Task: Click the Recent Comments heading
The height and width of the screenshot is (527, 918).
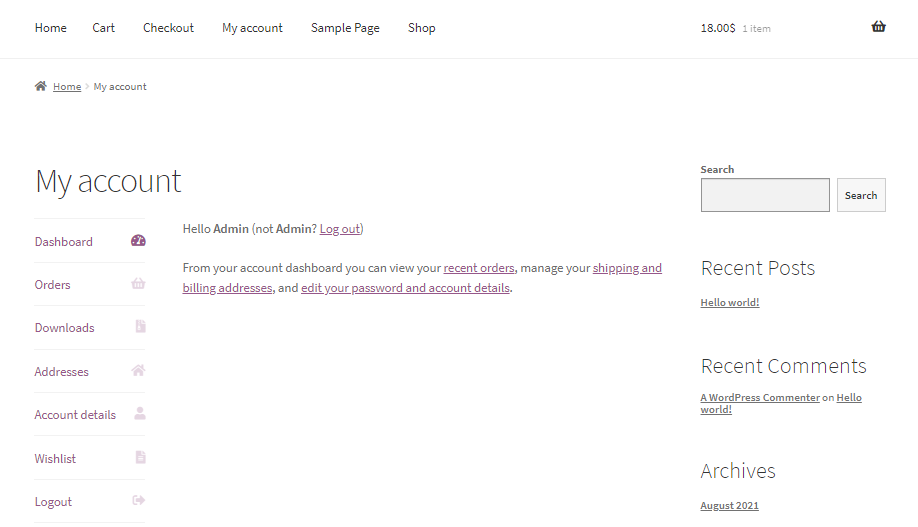Action: click(783, 366)
